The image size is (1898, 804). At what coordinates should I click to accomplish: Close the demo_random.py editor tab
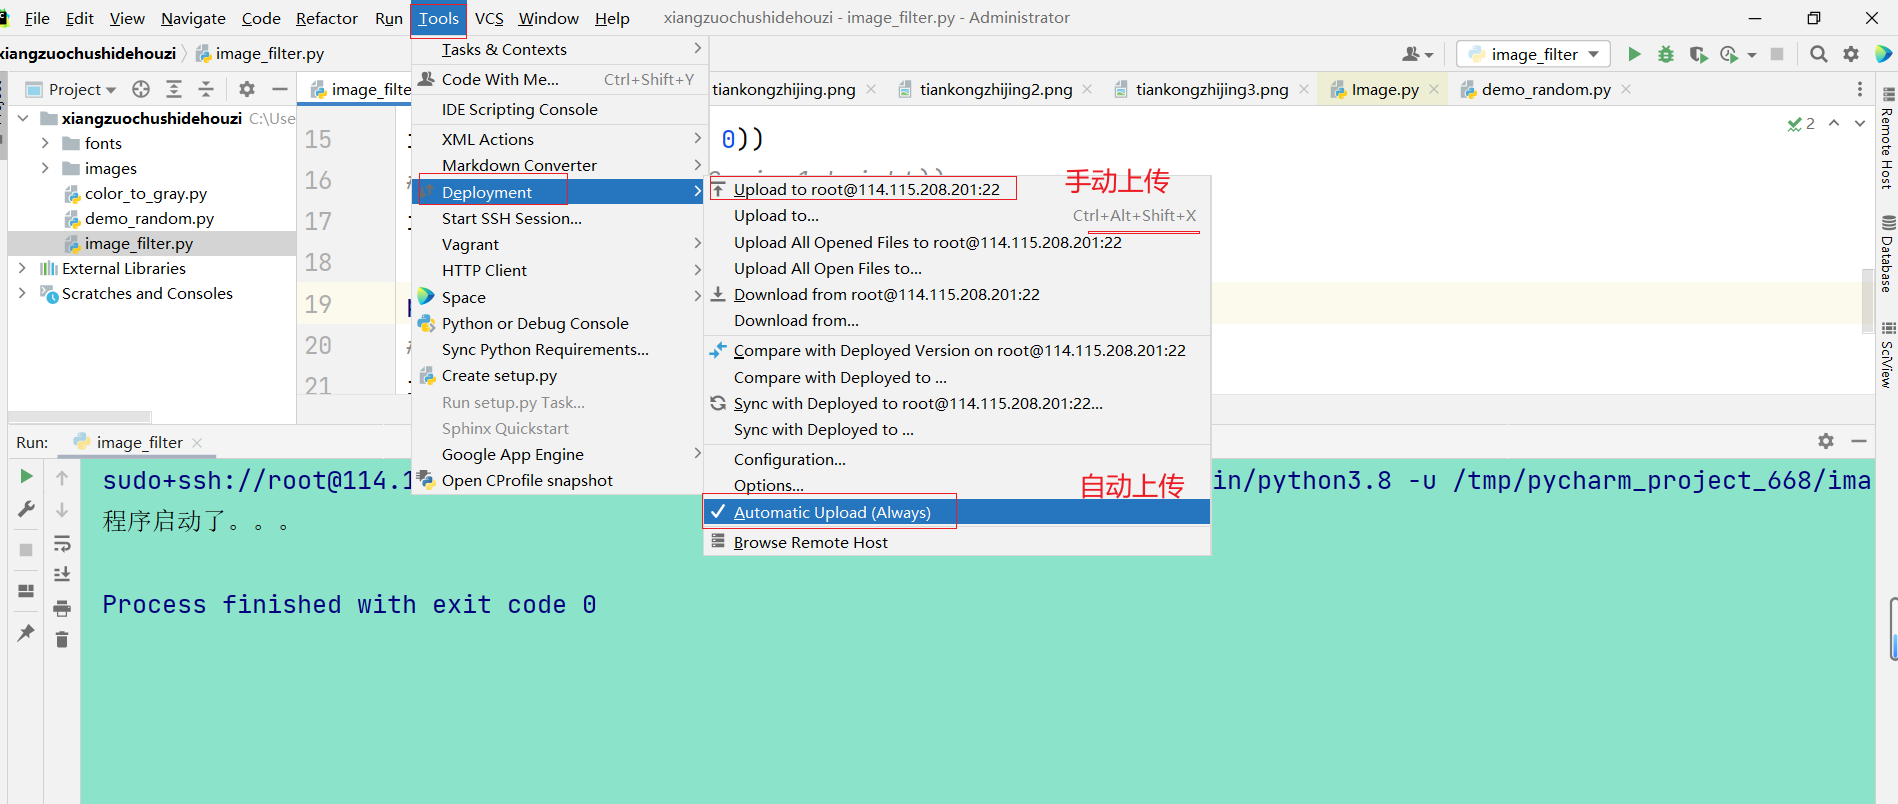[x=1626, y=89]
